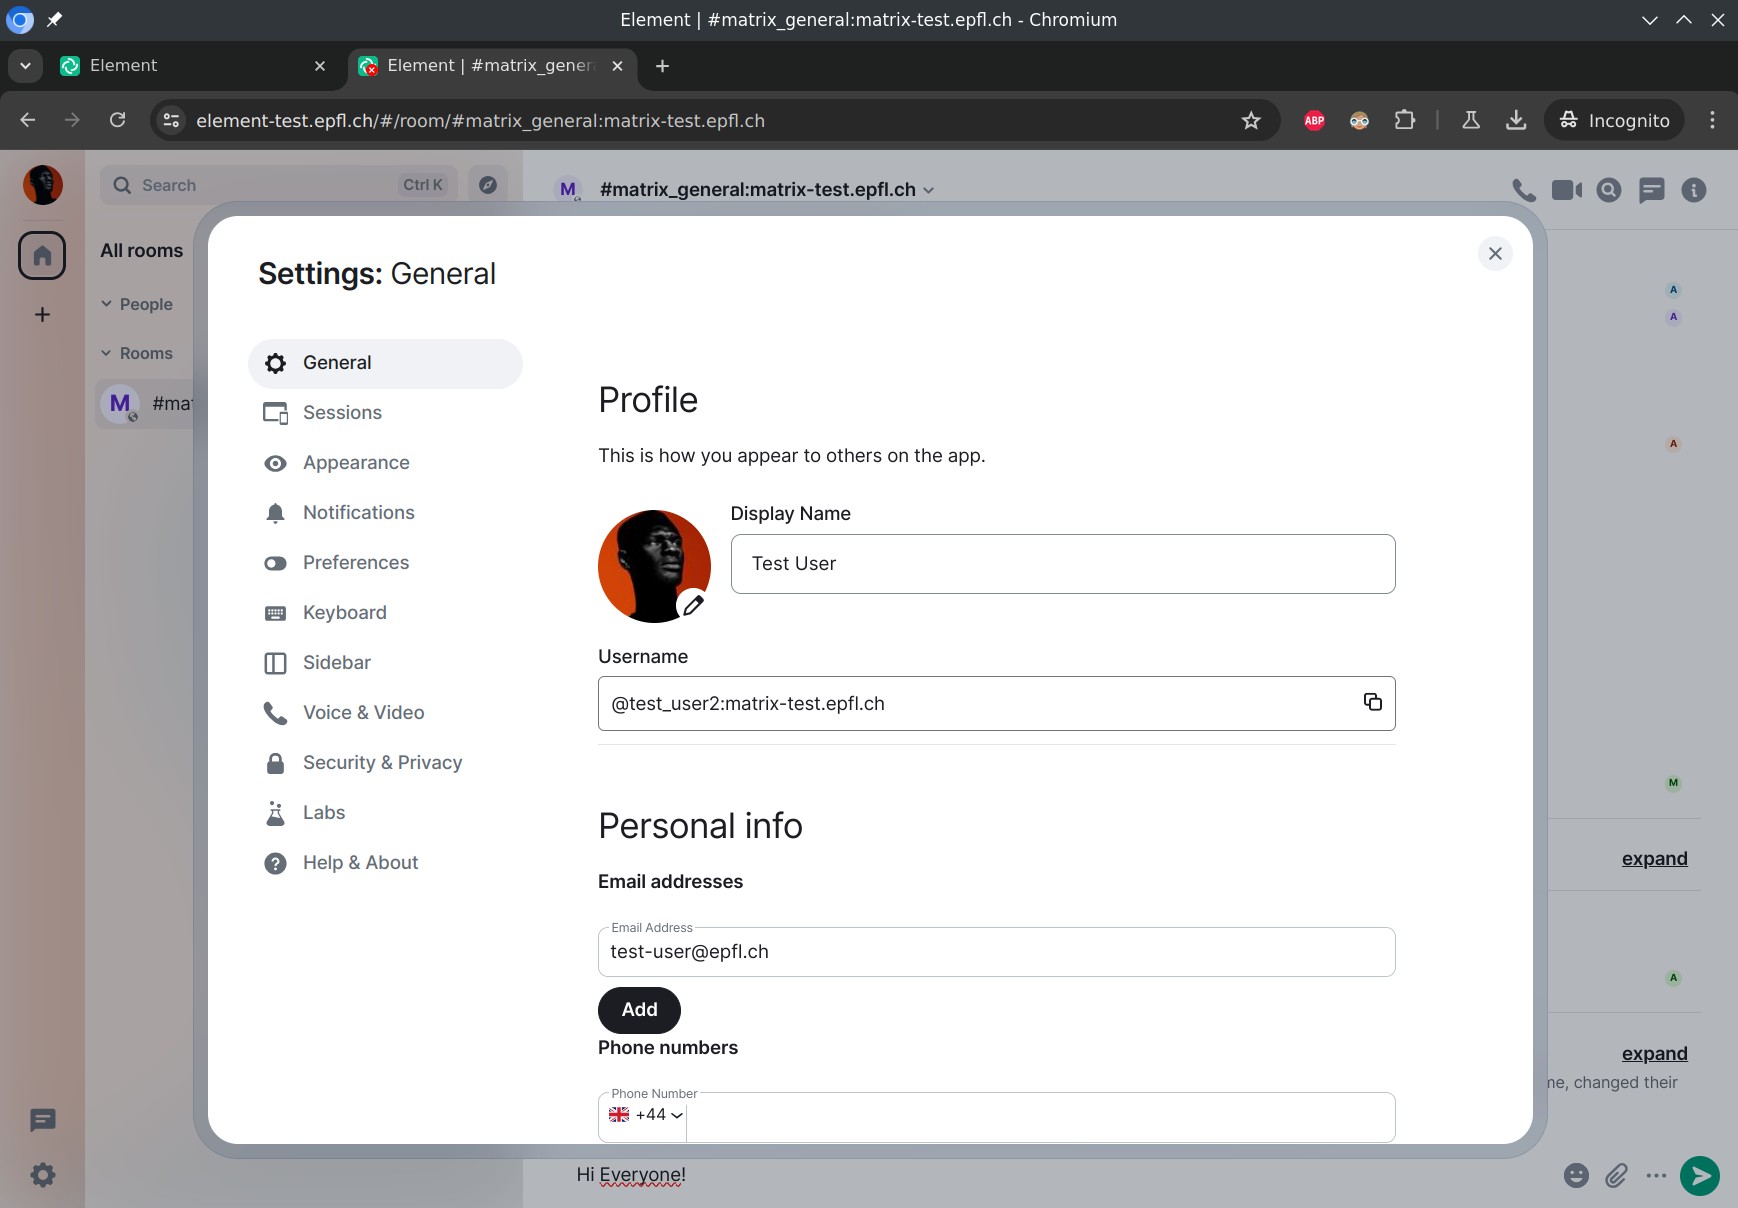Image resolution: width=1738 pixels, height=1208 pixels.
Task: Copy the username with the copy icon
Action: pos(1372,702)
